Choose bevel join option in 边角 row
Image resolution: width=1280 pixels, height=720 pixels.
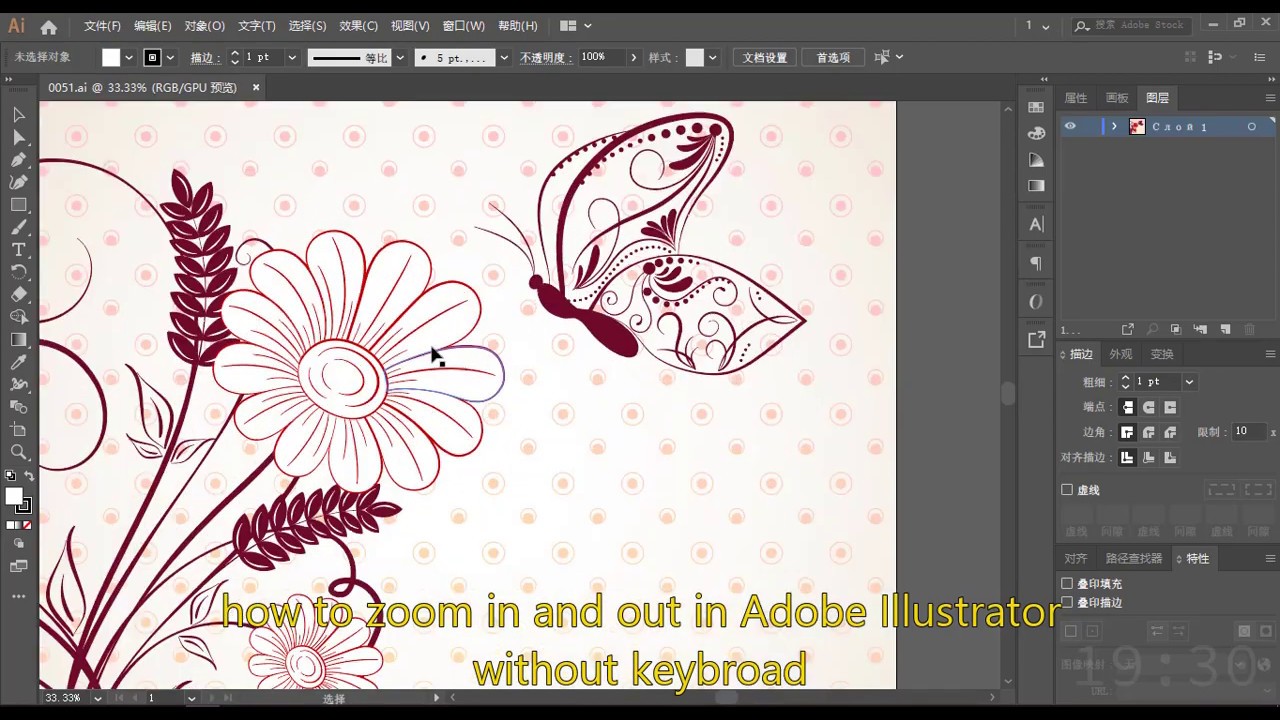click(1170, 432)
